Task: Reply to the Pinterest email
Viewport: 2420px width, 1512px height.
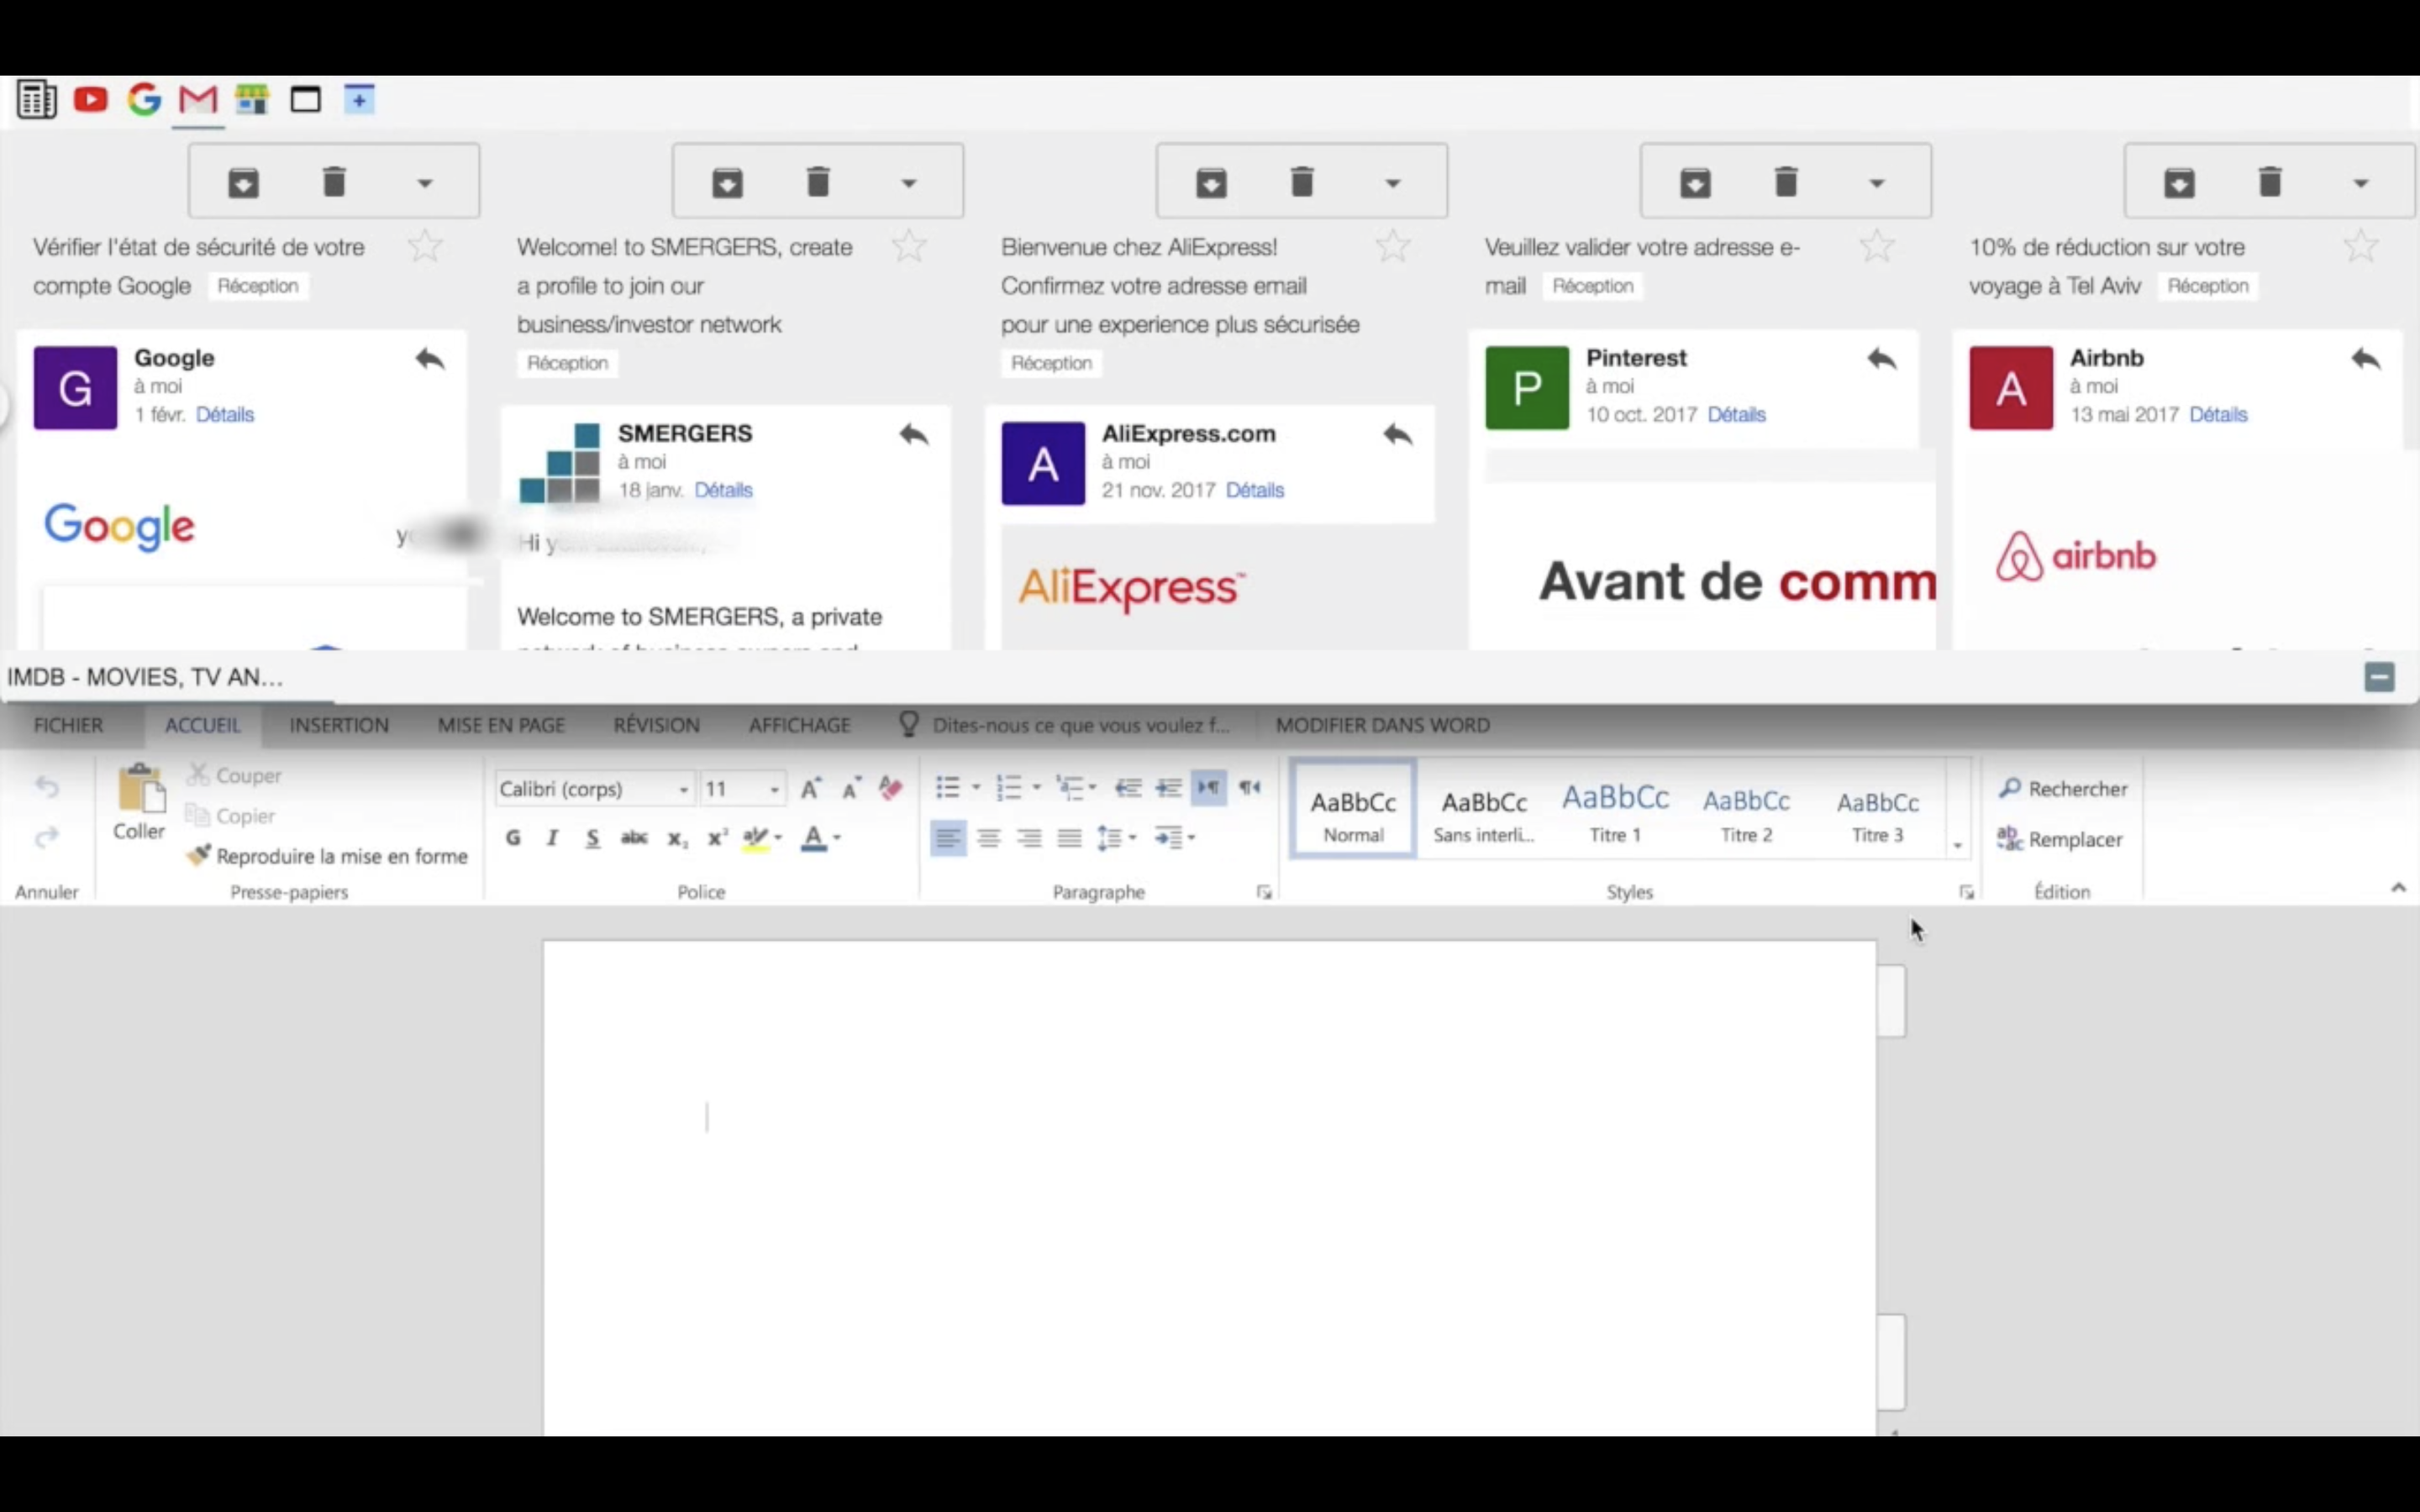Action: (x=1881, y=359)
